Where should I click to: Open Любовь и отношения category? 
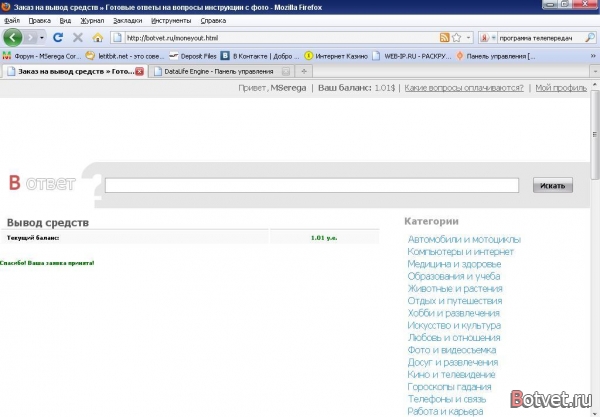coord(454,337)
